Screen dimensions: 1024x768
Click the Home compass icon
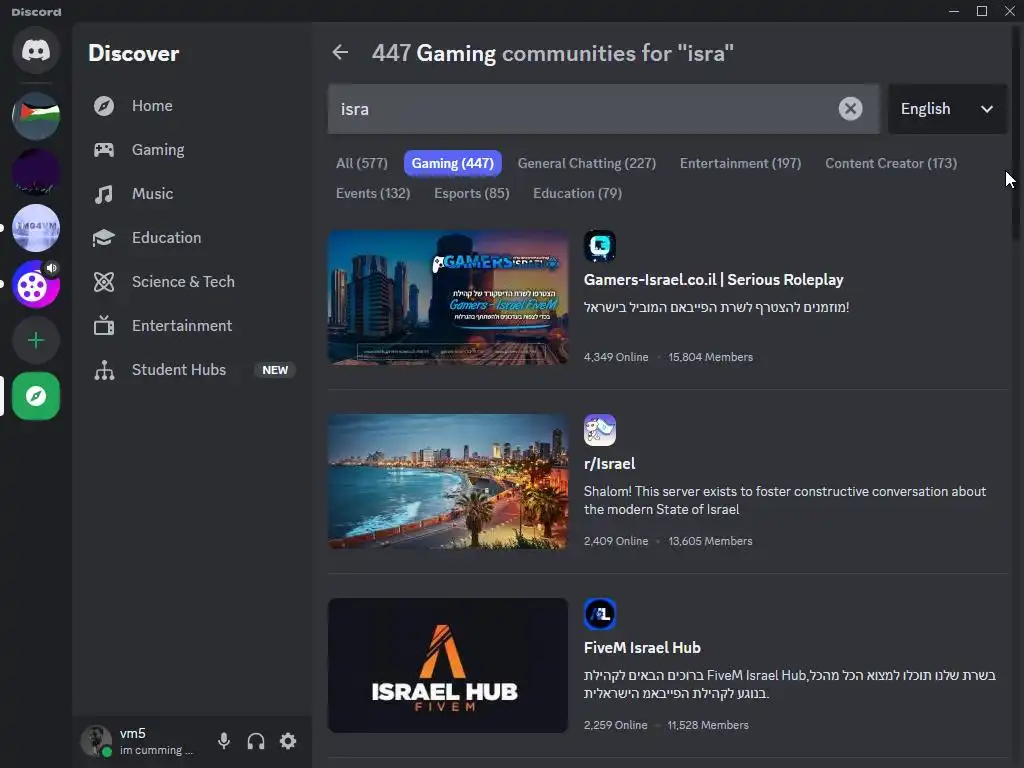(x=104, y=106)
